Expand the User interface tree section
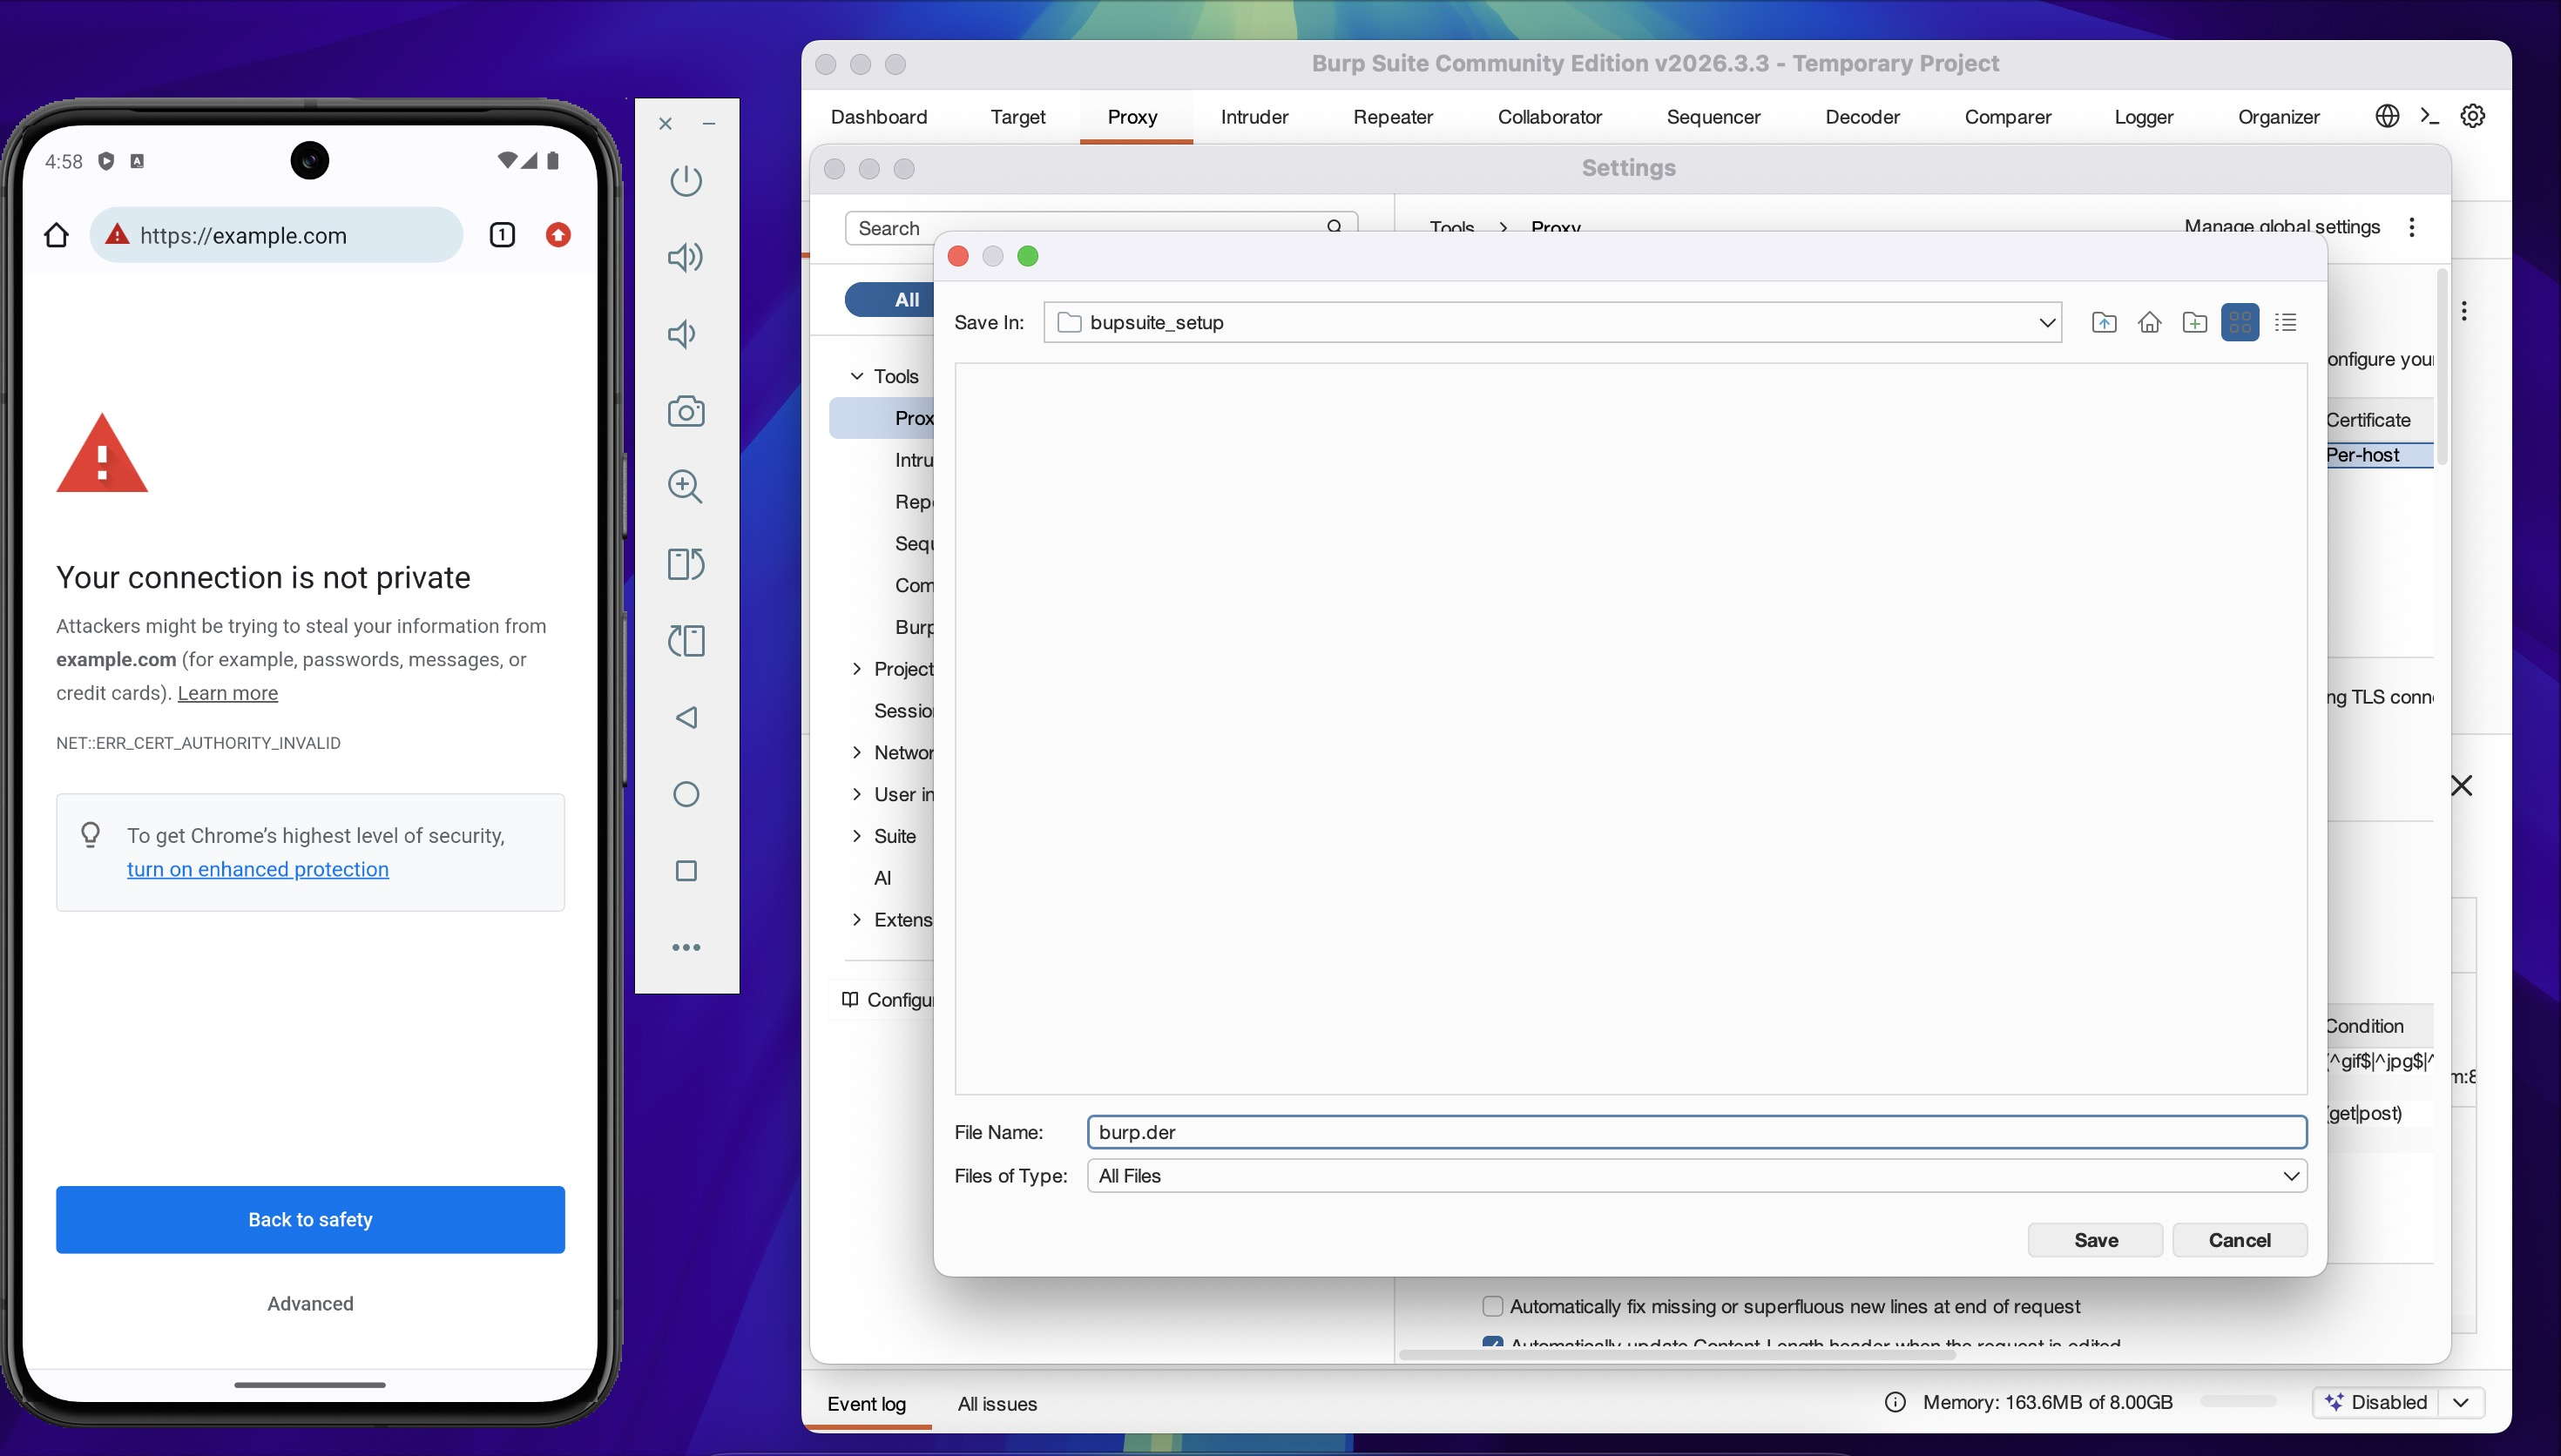 click(857, 794)
